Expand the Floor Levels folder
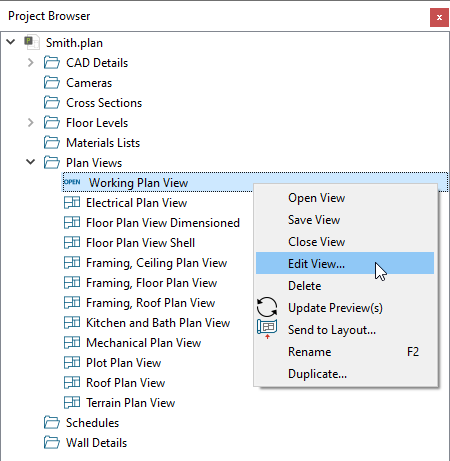 coord(31,123)
